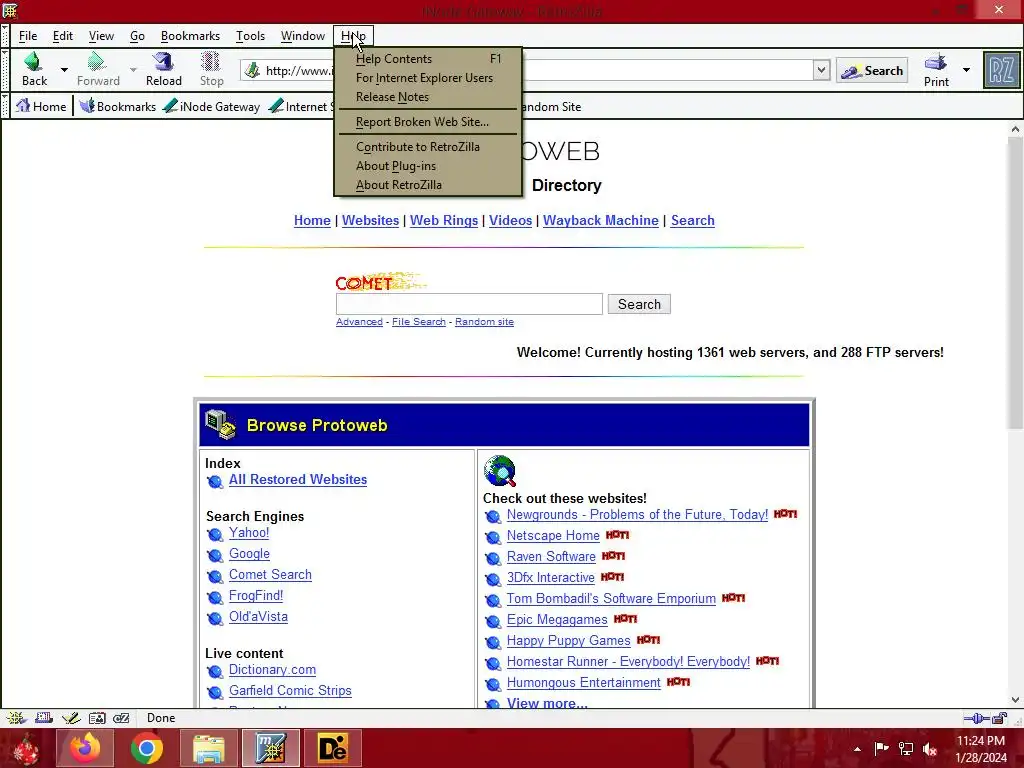Choose About RetroZilla
This screenshot has width=1024, height=768.
(428, 185)
